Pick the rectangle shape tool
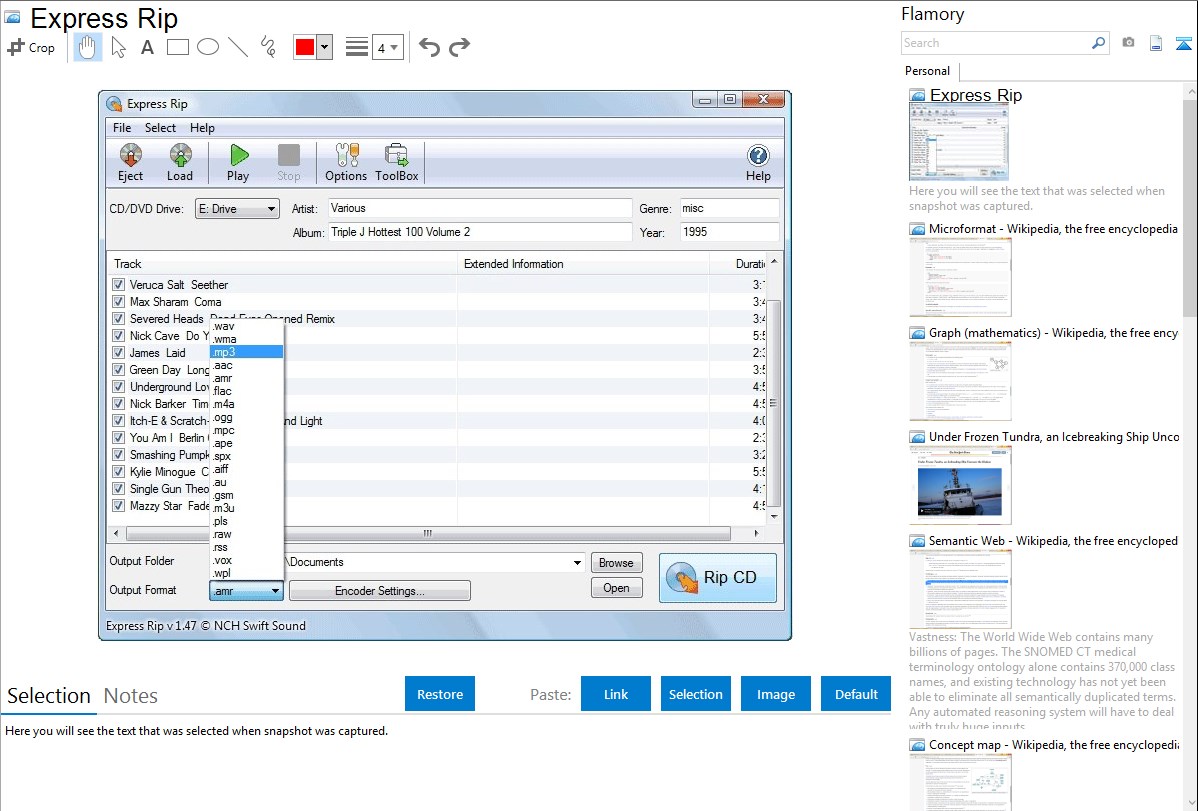The image size is (1198, 811). (177, 47)
